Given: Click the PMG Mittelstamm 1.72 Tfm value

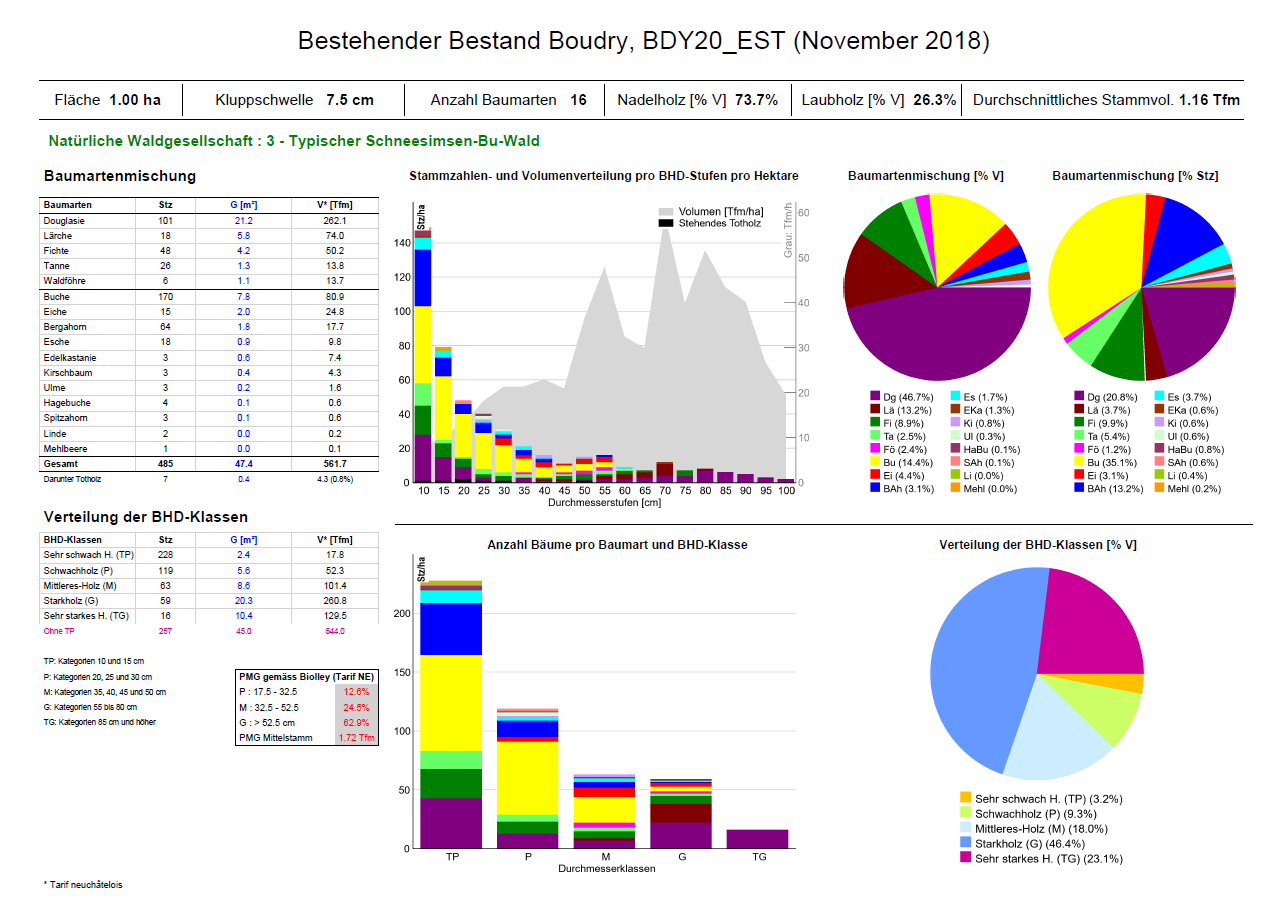Looking at the screenshot, I should tap(355, 738).
